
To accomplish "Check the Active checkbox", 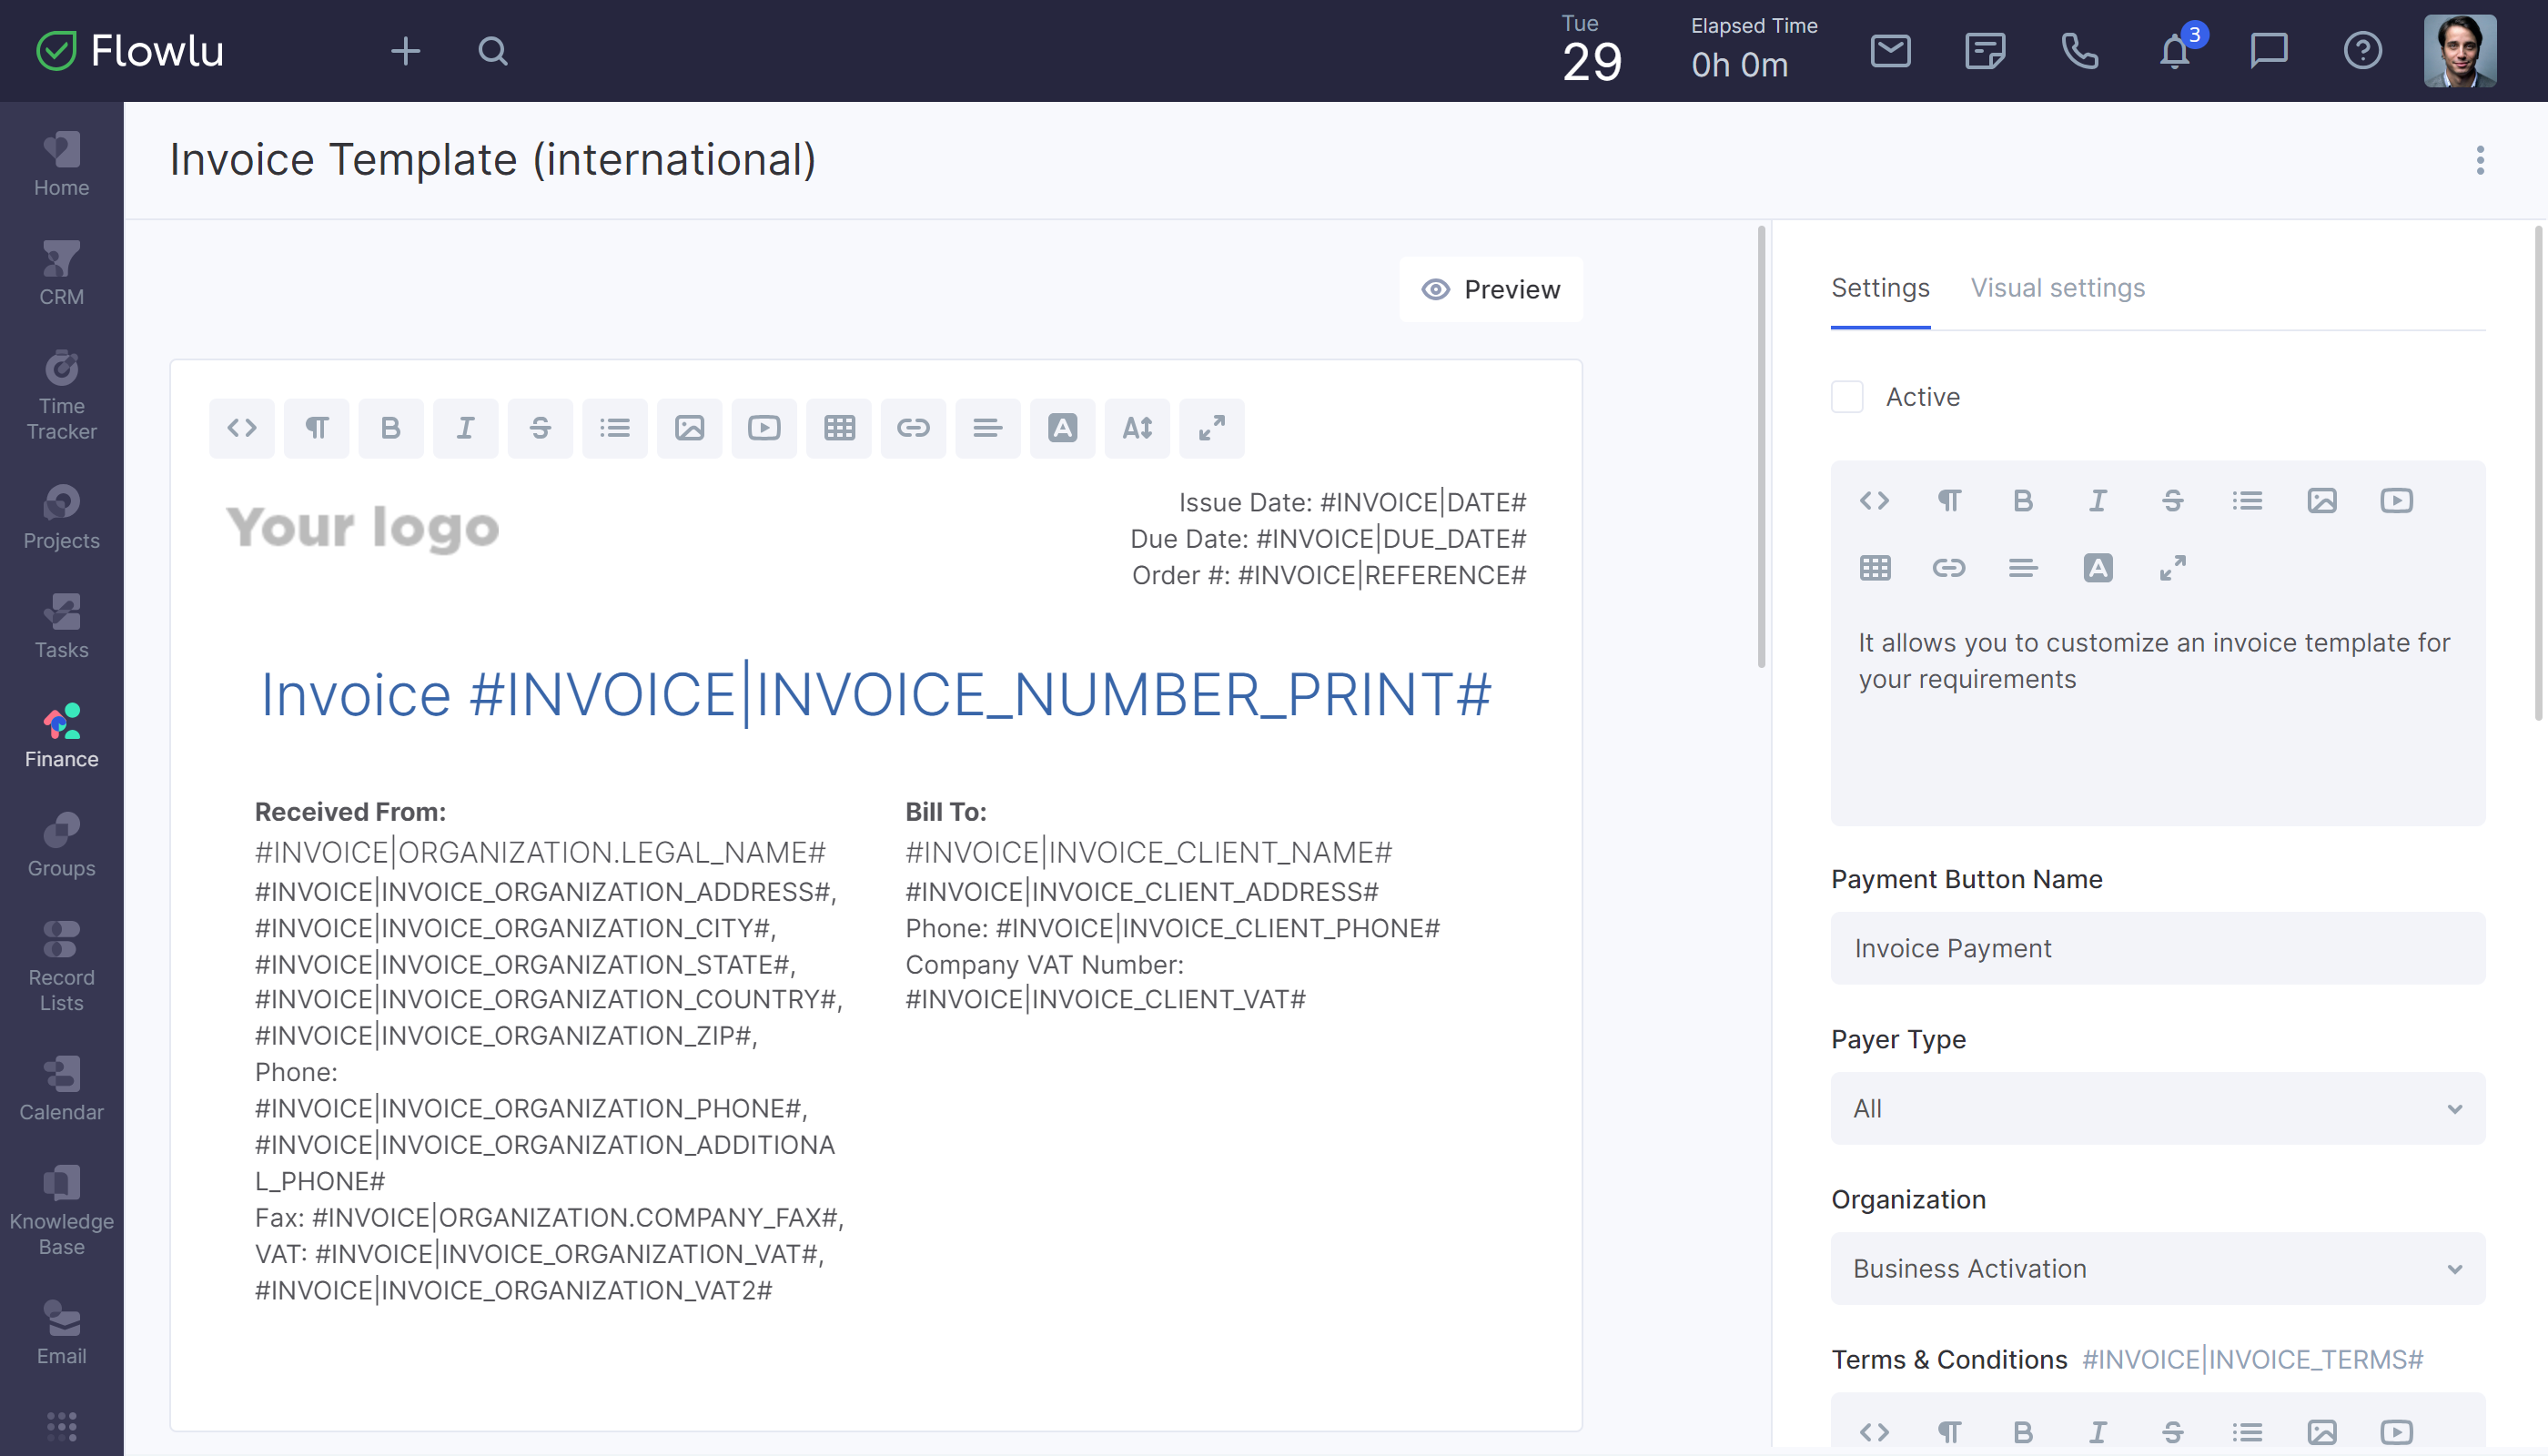I will click(x=1847, y=397).
